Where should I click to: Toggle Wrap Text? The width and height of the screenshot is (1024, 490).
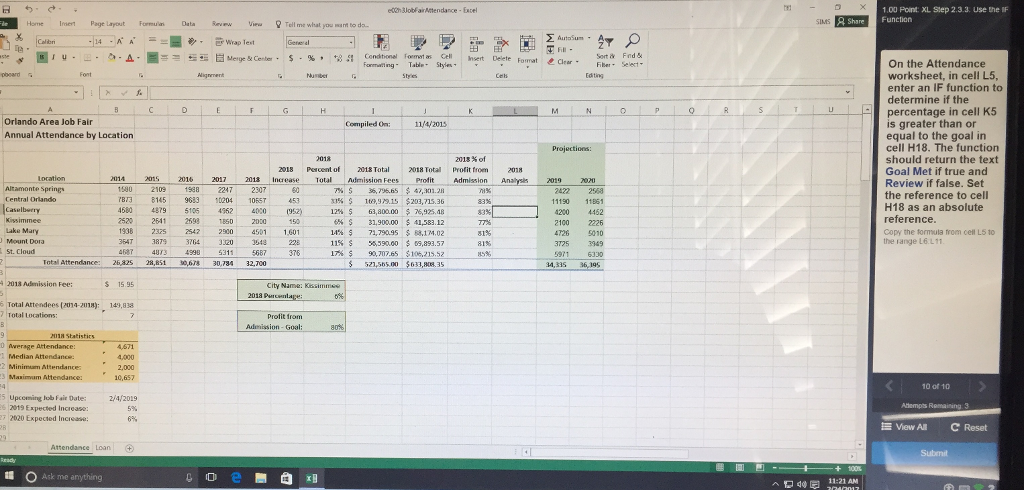[x=236, y=42]
